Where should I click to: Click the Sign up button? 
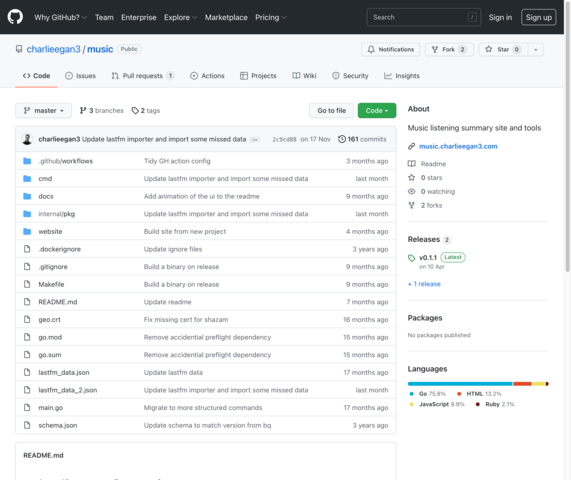(x=539, y=17)
